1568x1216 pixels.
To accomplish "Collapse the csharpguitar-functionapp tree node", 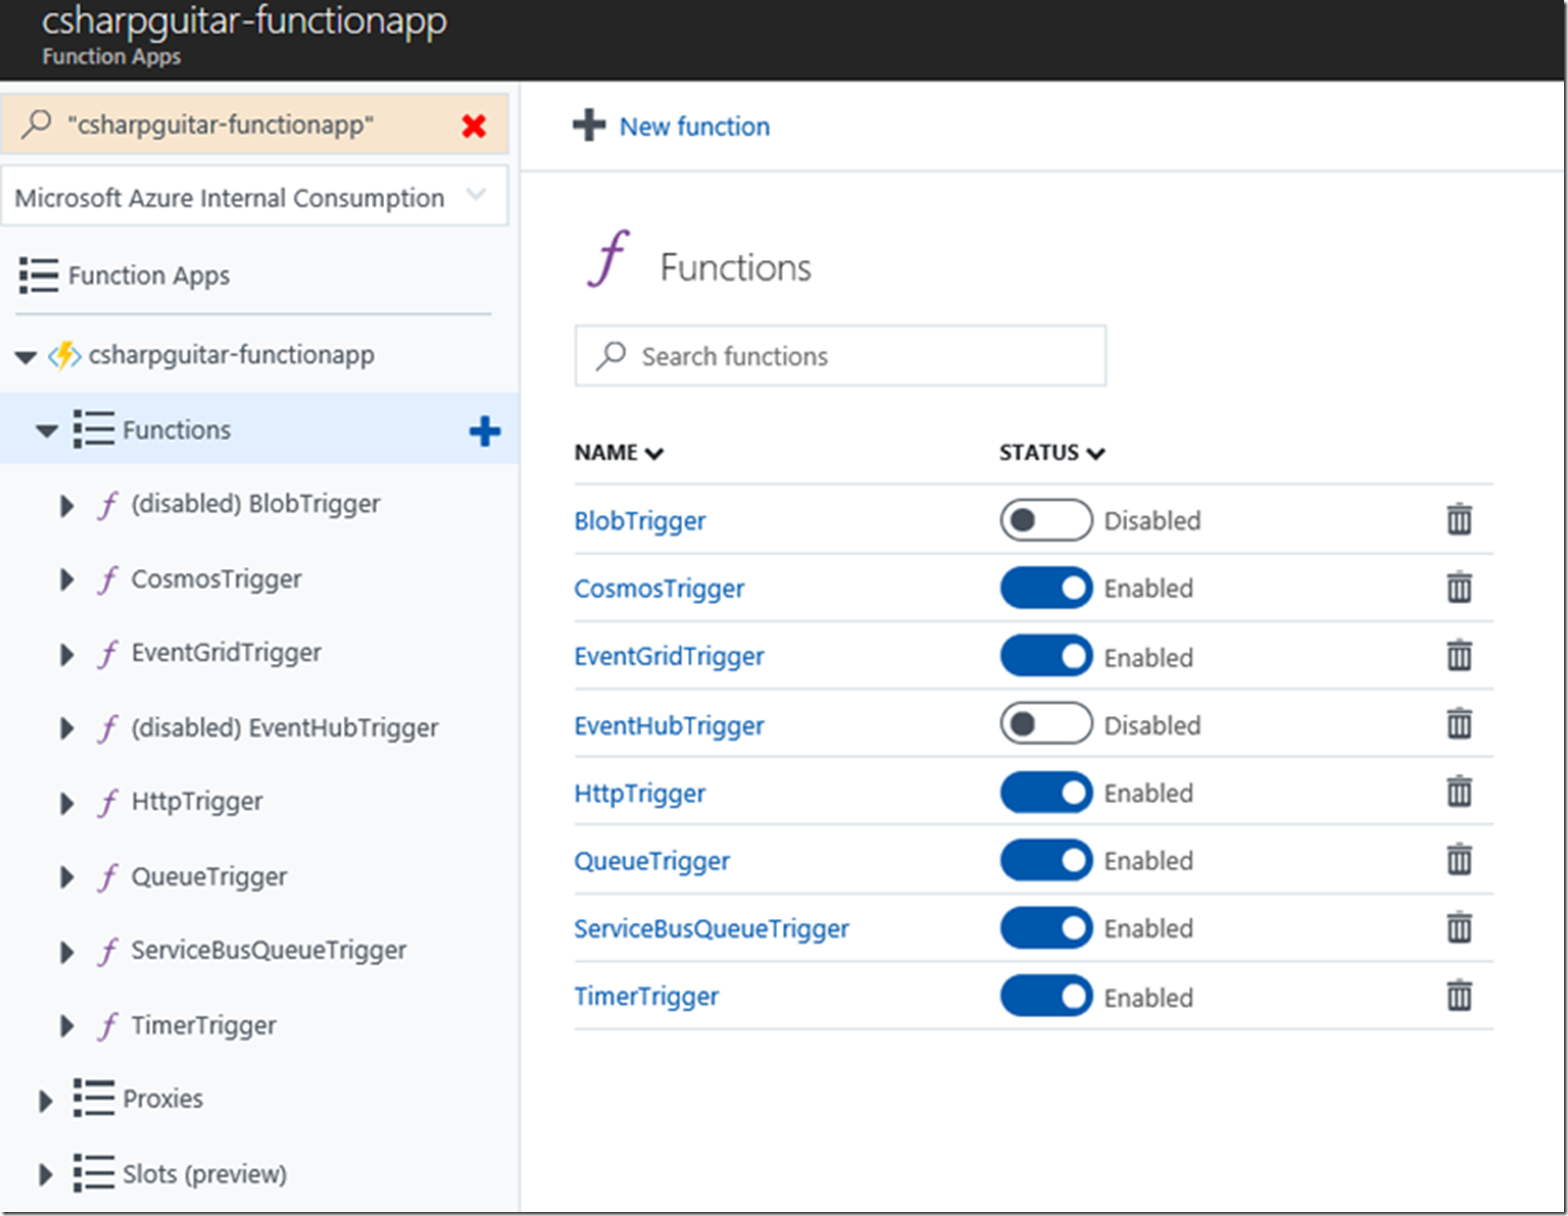I will tap(26, 356).
